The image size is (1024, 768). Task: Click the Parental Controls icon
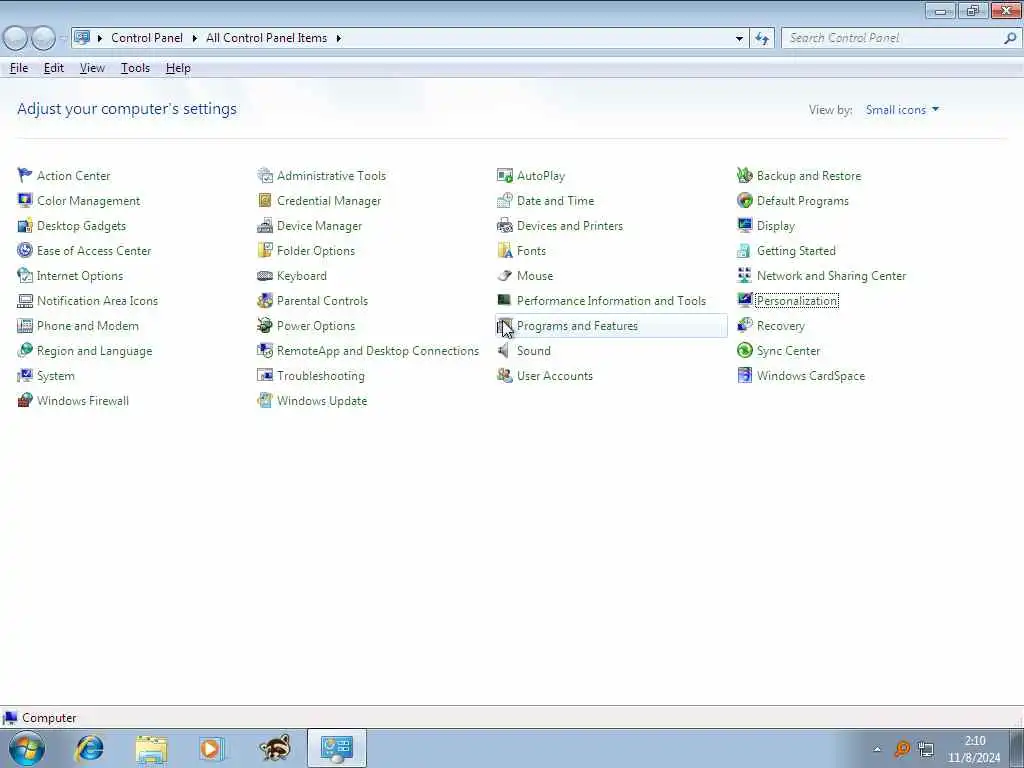[x=264, y=300]
